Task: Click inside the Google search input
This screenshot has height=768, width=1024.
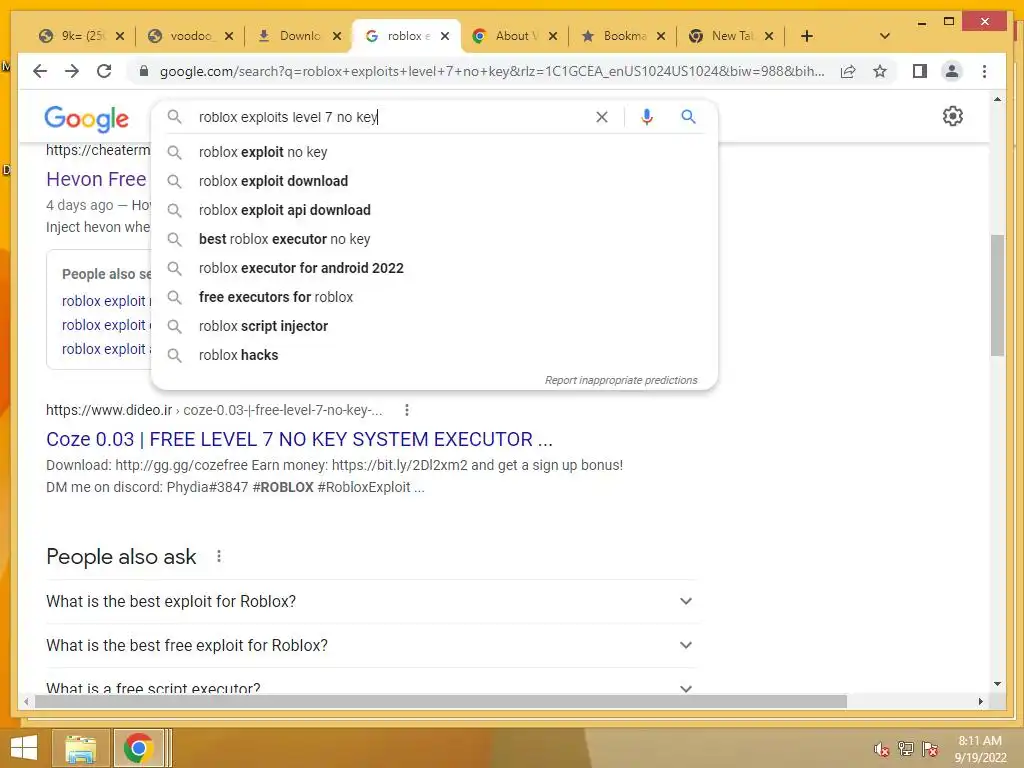Action: click(x=392, y=117)
